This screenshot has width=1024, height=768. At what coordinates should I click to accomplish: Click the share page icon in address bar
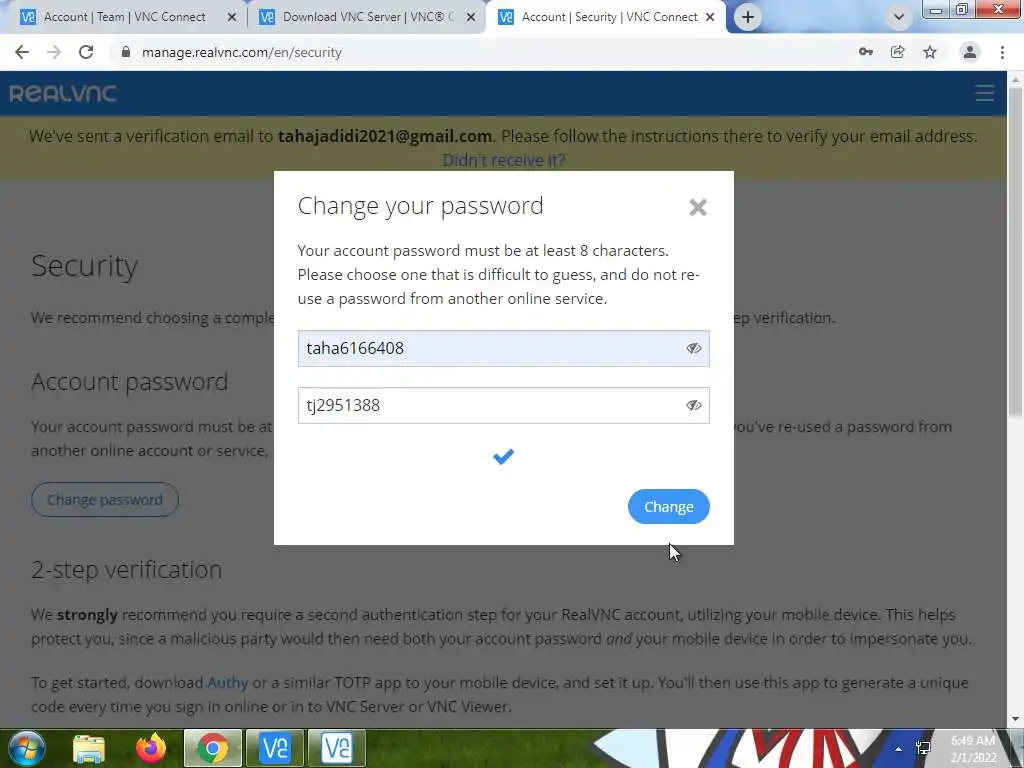pyautogui.click(x=898, y=52)
